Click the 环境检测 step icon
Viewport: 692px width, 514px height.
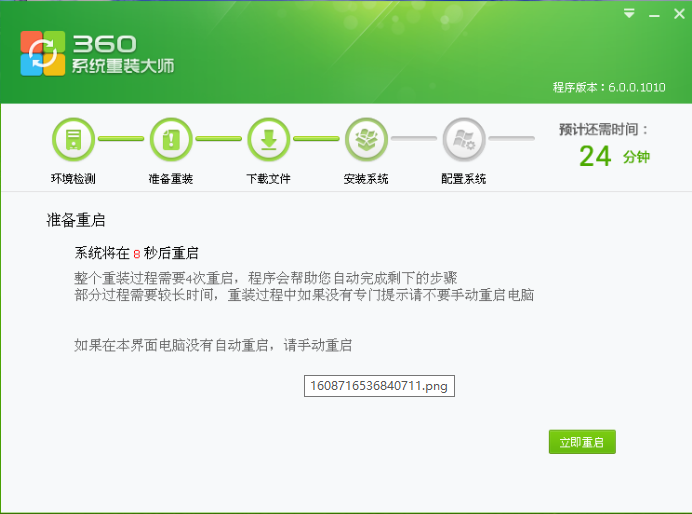tap(72, 139)
